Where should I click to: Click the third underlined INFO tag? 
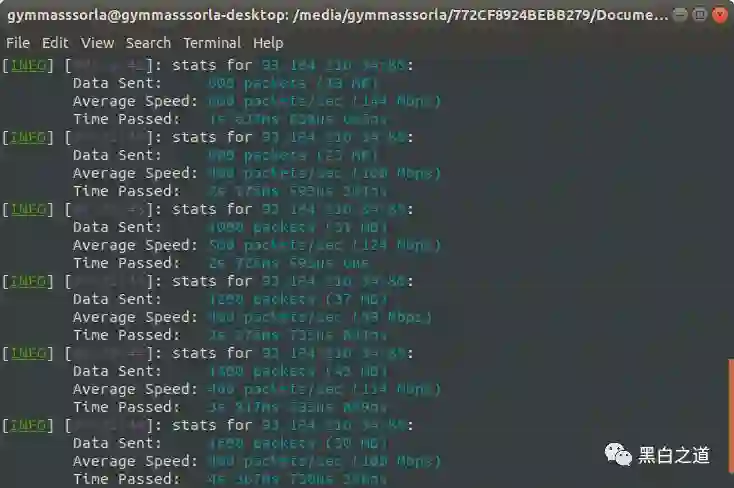click(29, 209)
